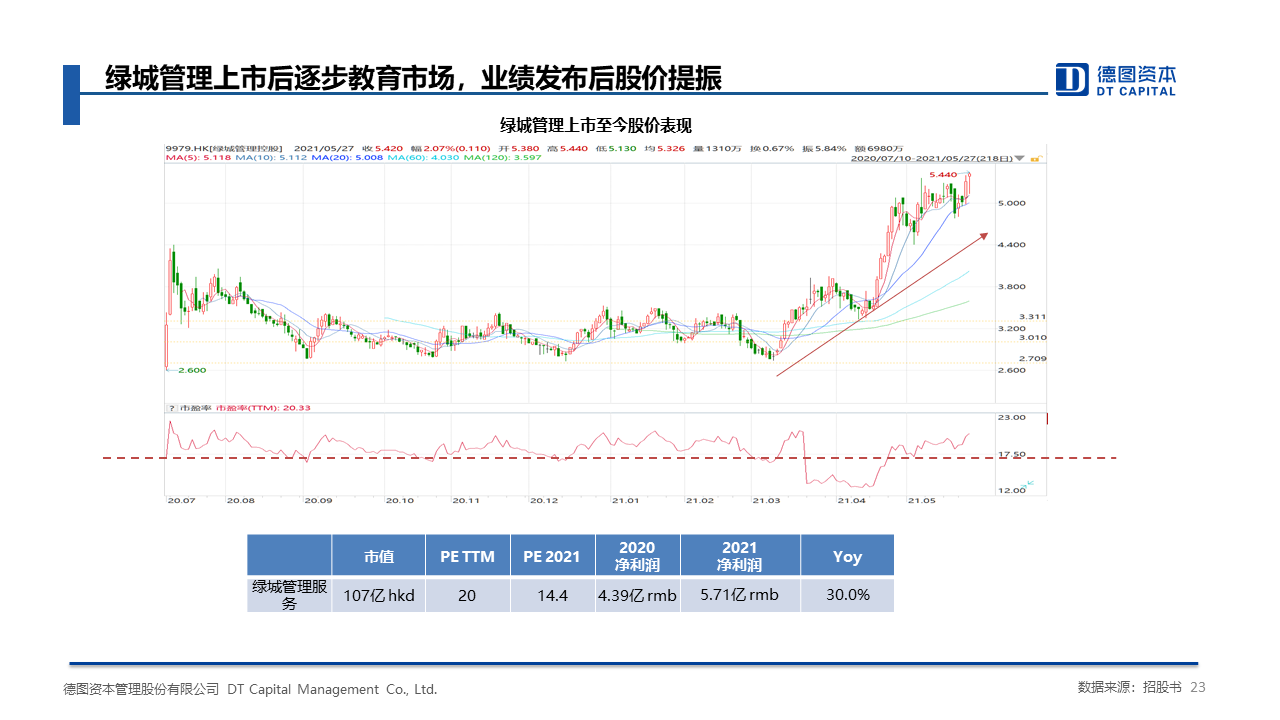Click the MA(5): 5.118 indicator label
1280x720 pixels.
[x=198, y=158]
